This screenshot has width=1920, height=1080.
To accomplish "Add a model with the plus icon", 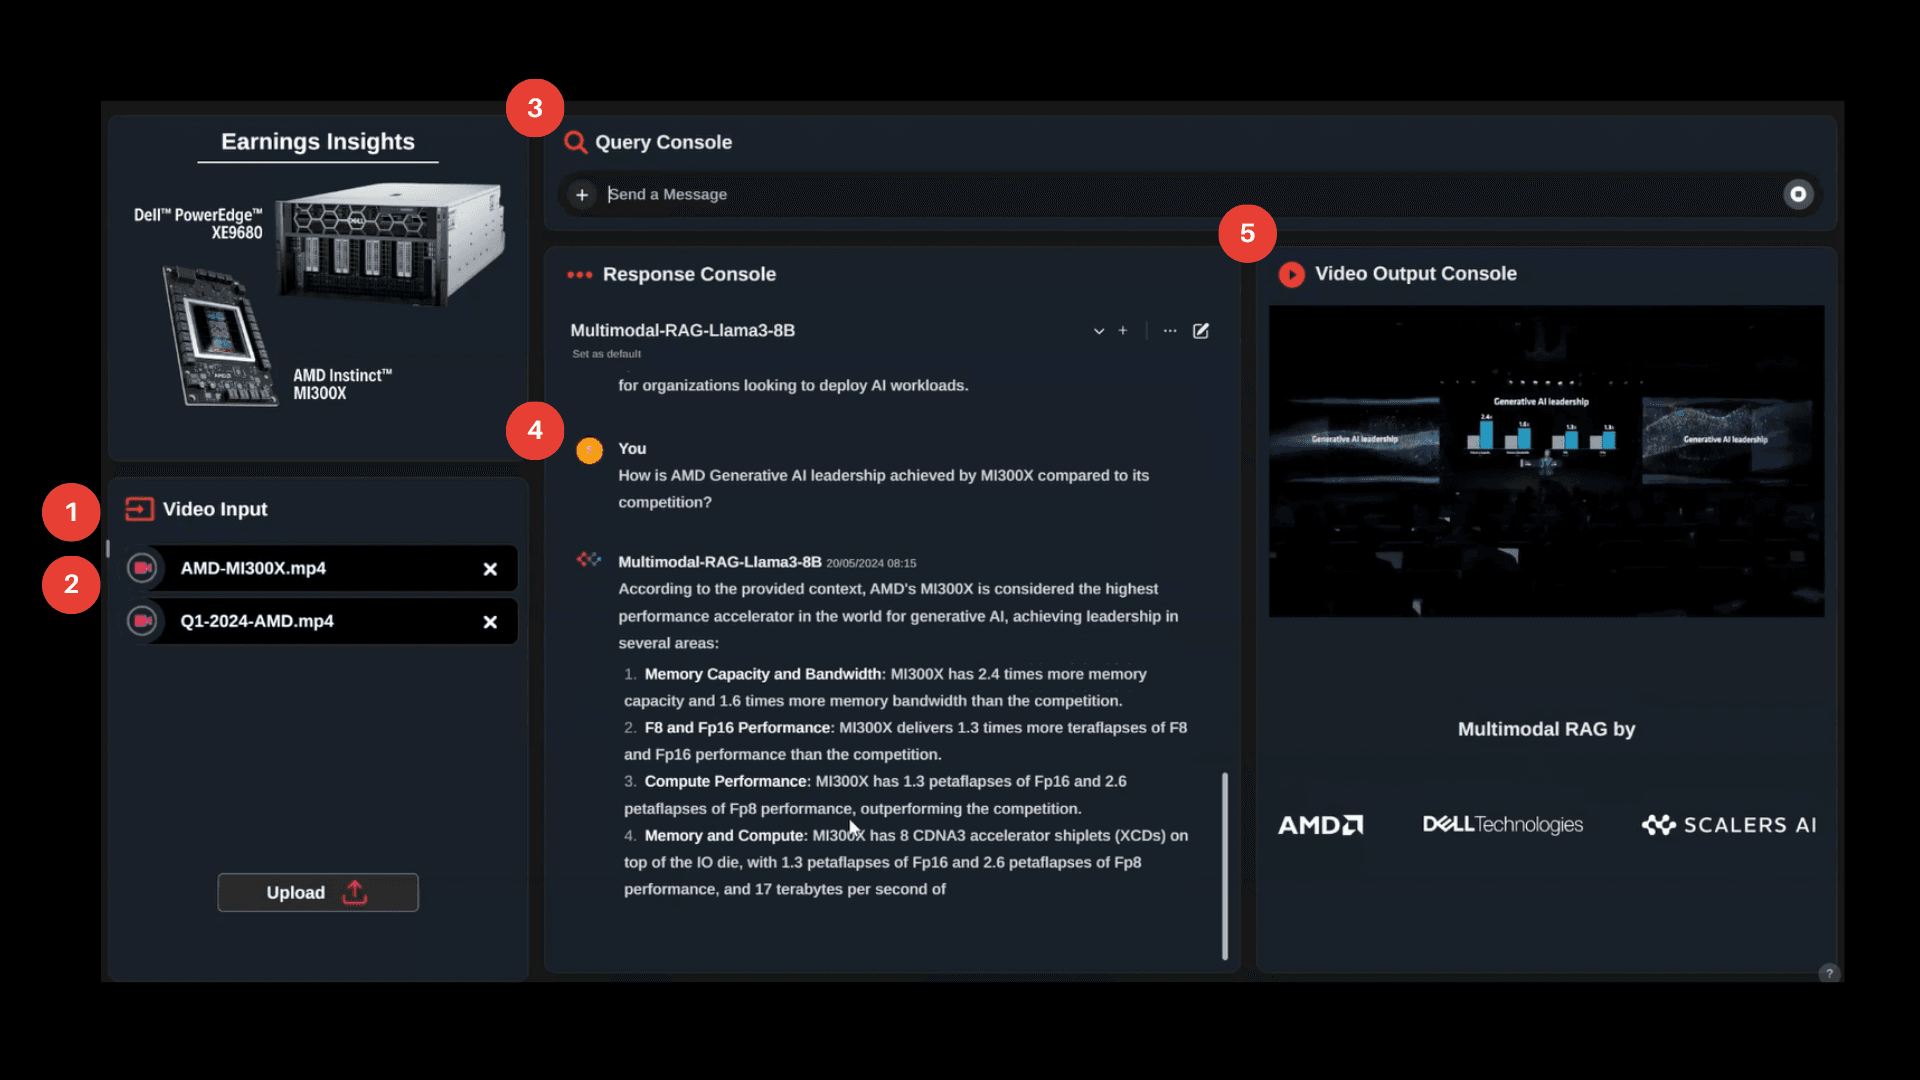I will click(x=1123, y=330).
